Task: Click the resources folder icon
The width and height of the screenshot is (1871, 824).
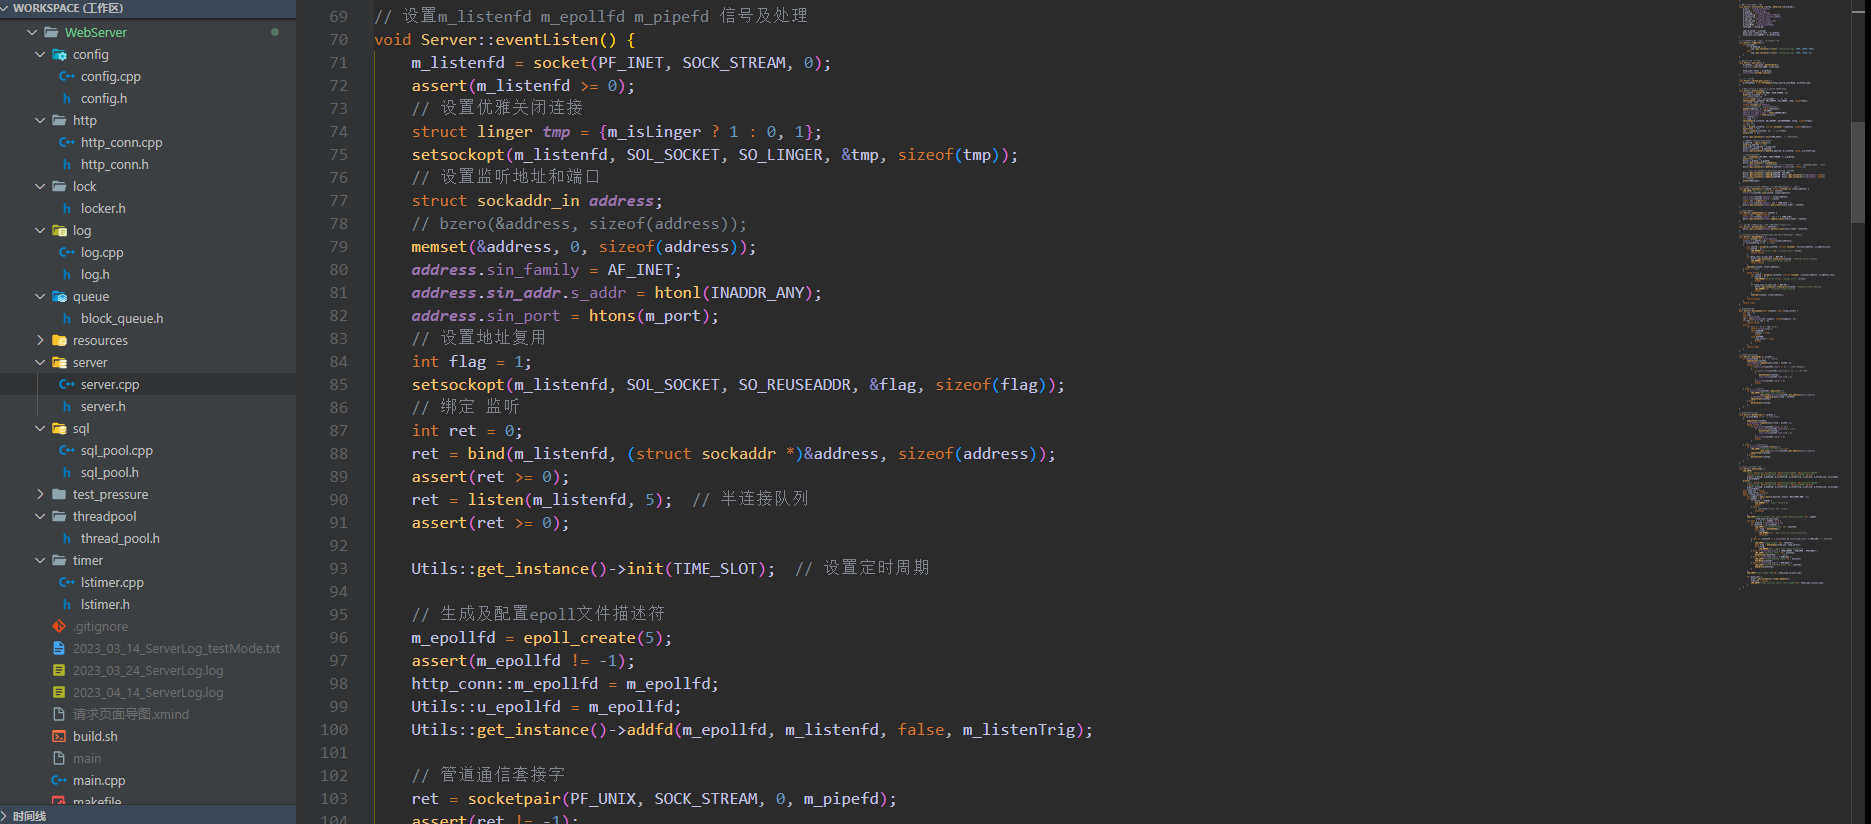Action: click(59, 340)
